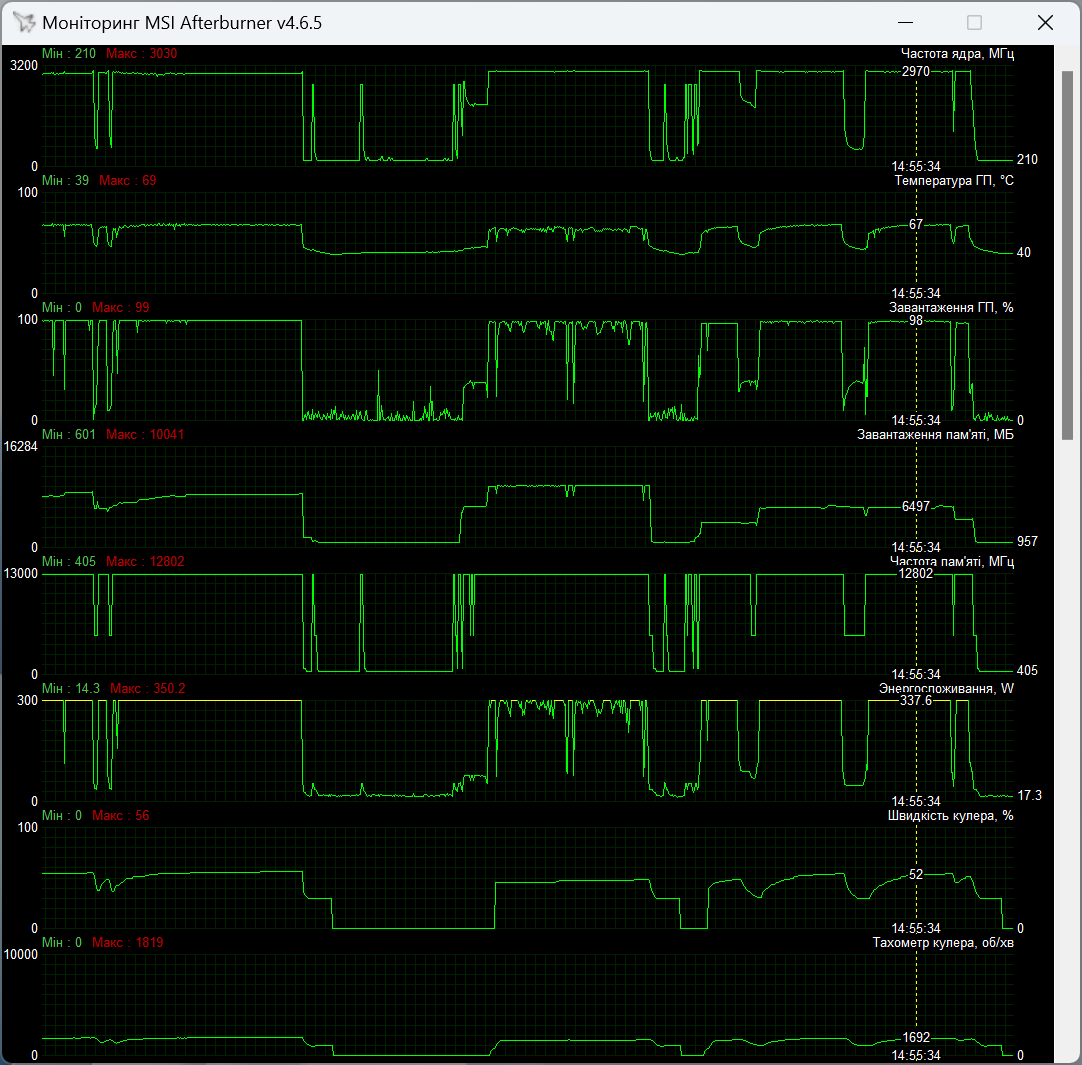This screenshot has height=1065, width=1082.
Task: Minimize the monitoring window
Action: 905,23
